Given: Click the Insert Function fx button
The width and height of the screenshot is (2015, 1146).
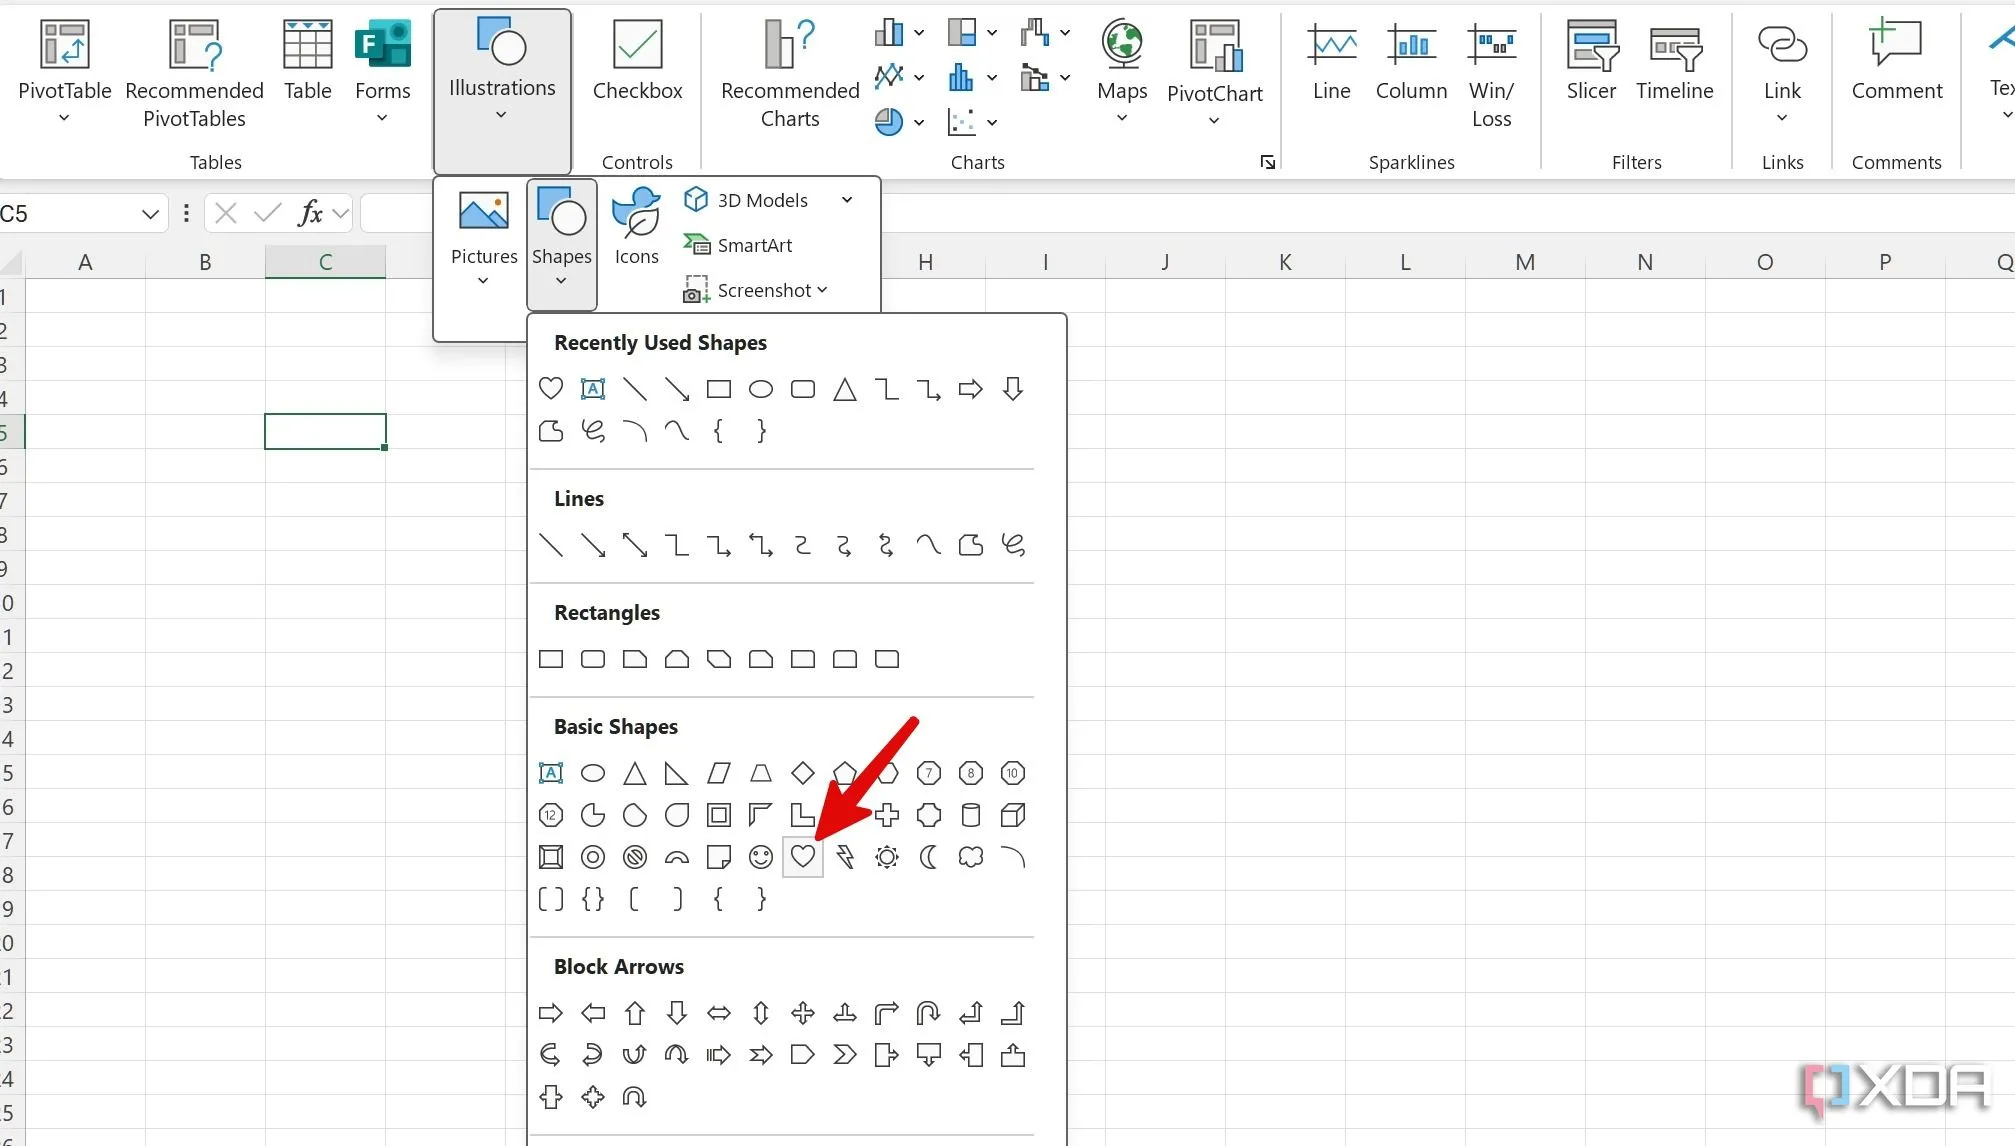Looking at the screenshot, I should coord(311,213).
